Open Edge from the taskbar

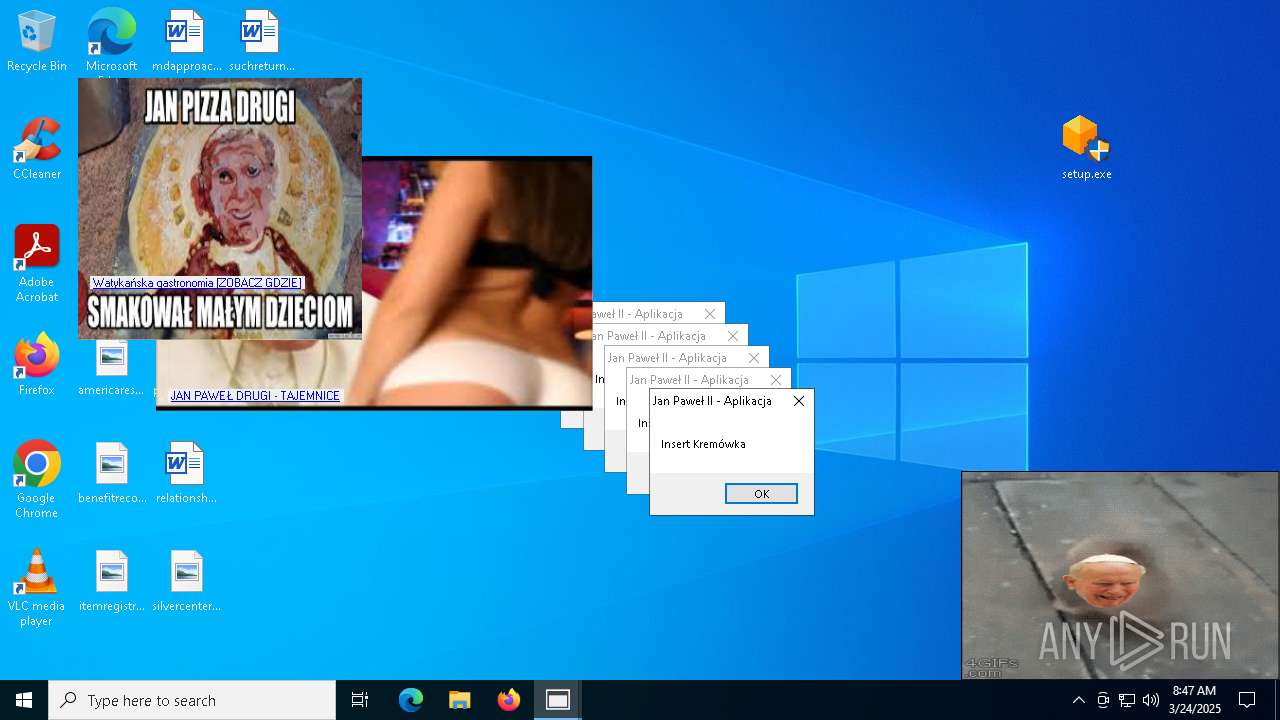[x=411, y=700]
